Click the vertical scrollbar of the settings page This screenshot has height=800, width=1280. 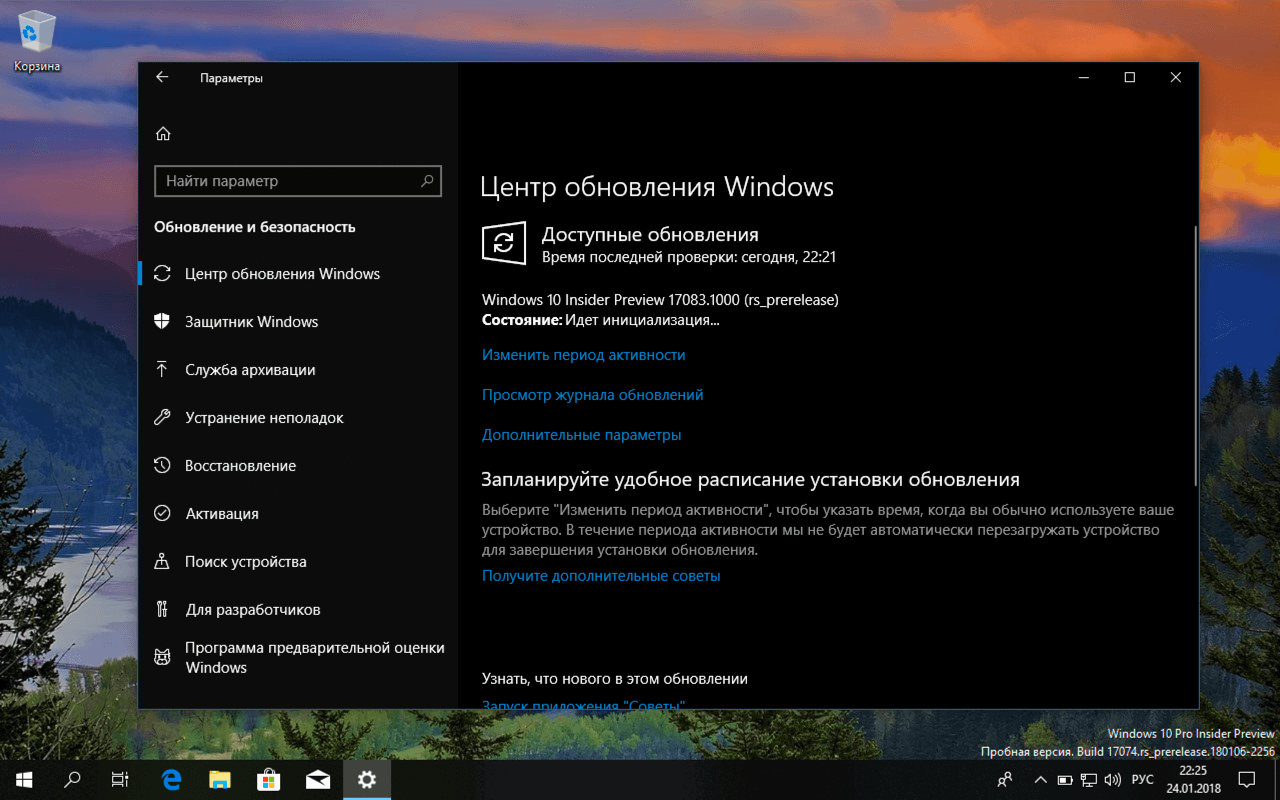pos(1195,355)
